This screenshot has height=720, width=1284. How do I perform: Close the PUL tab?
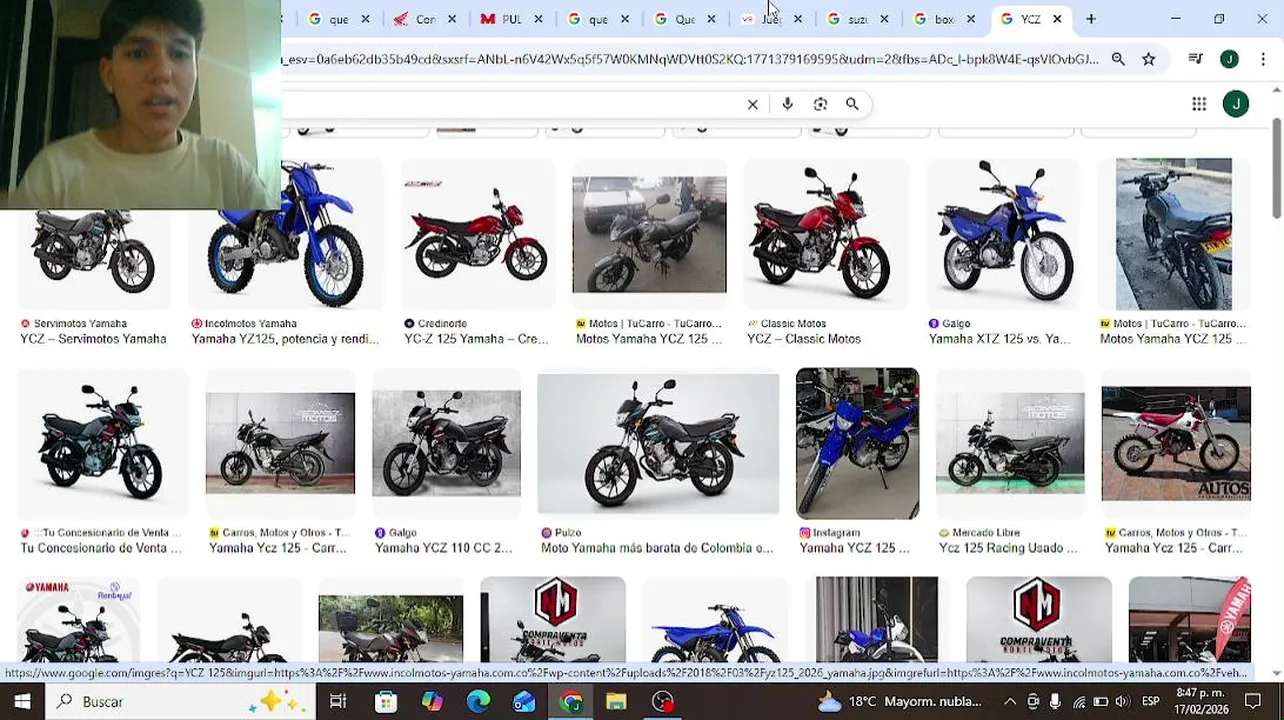tap(538, 19)
